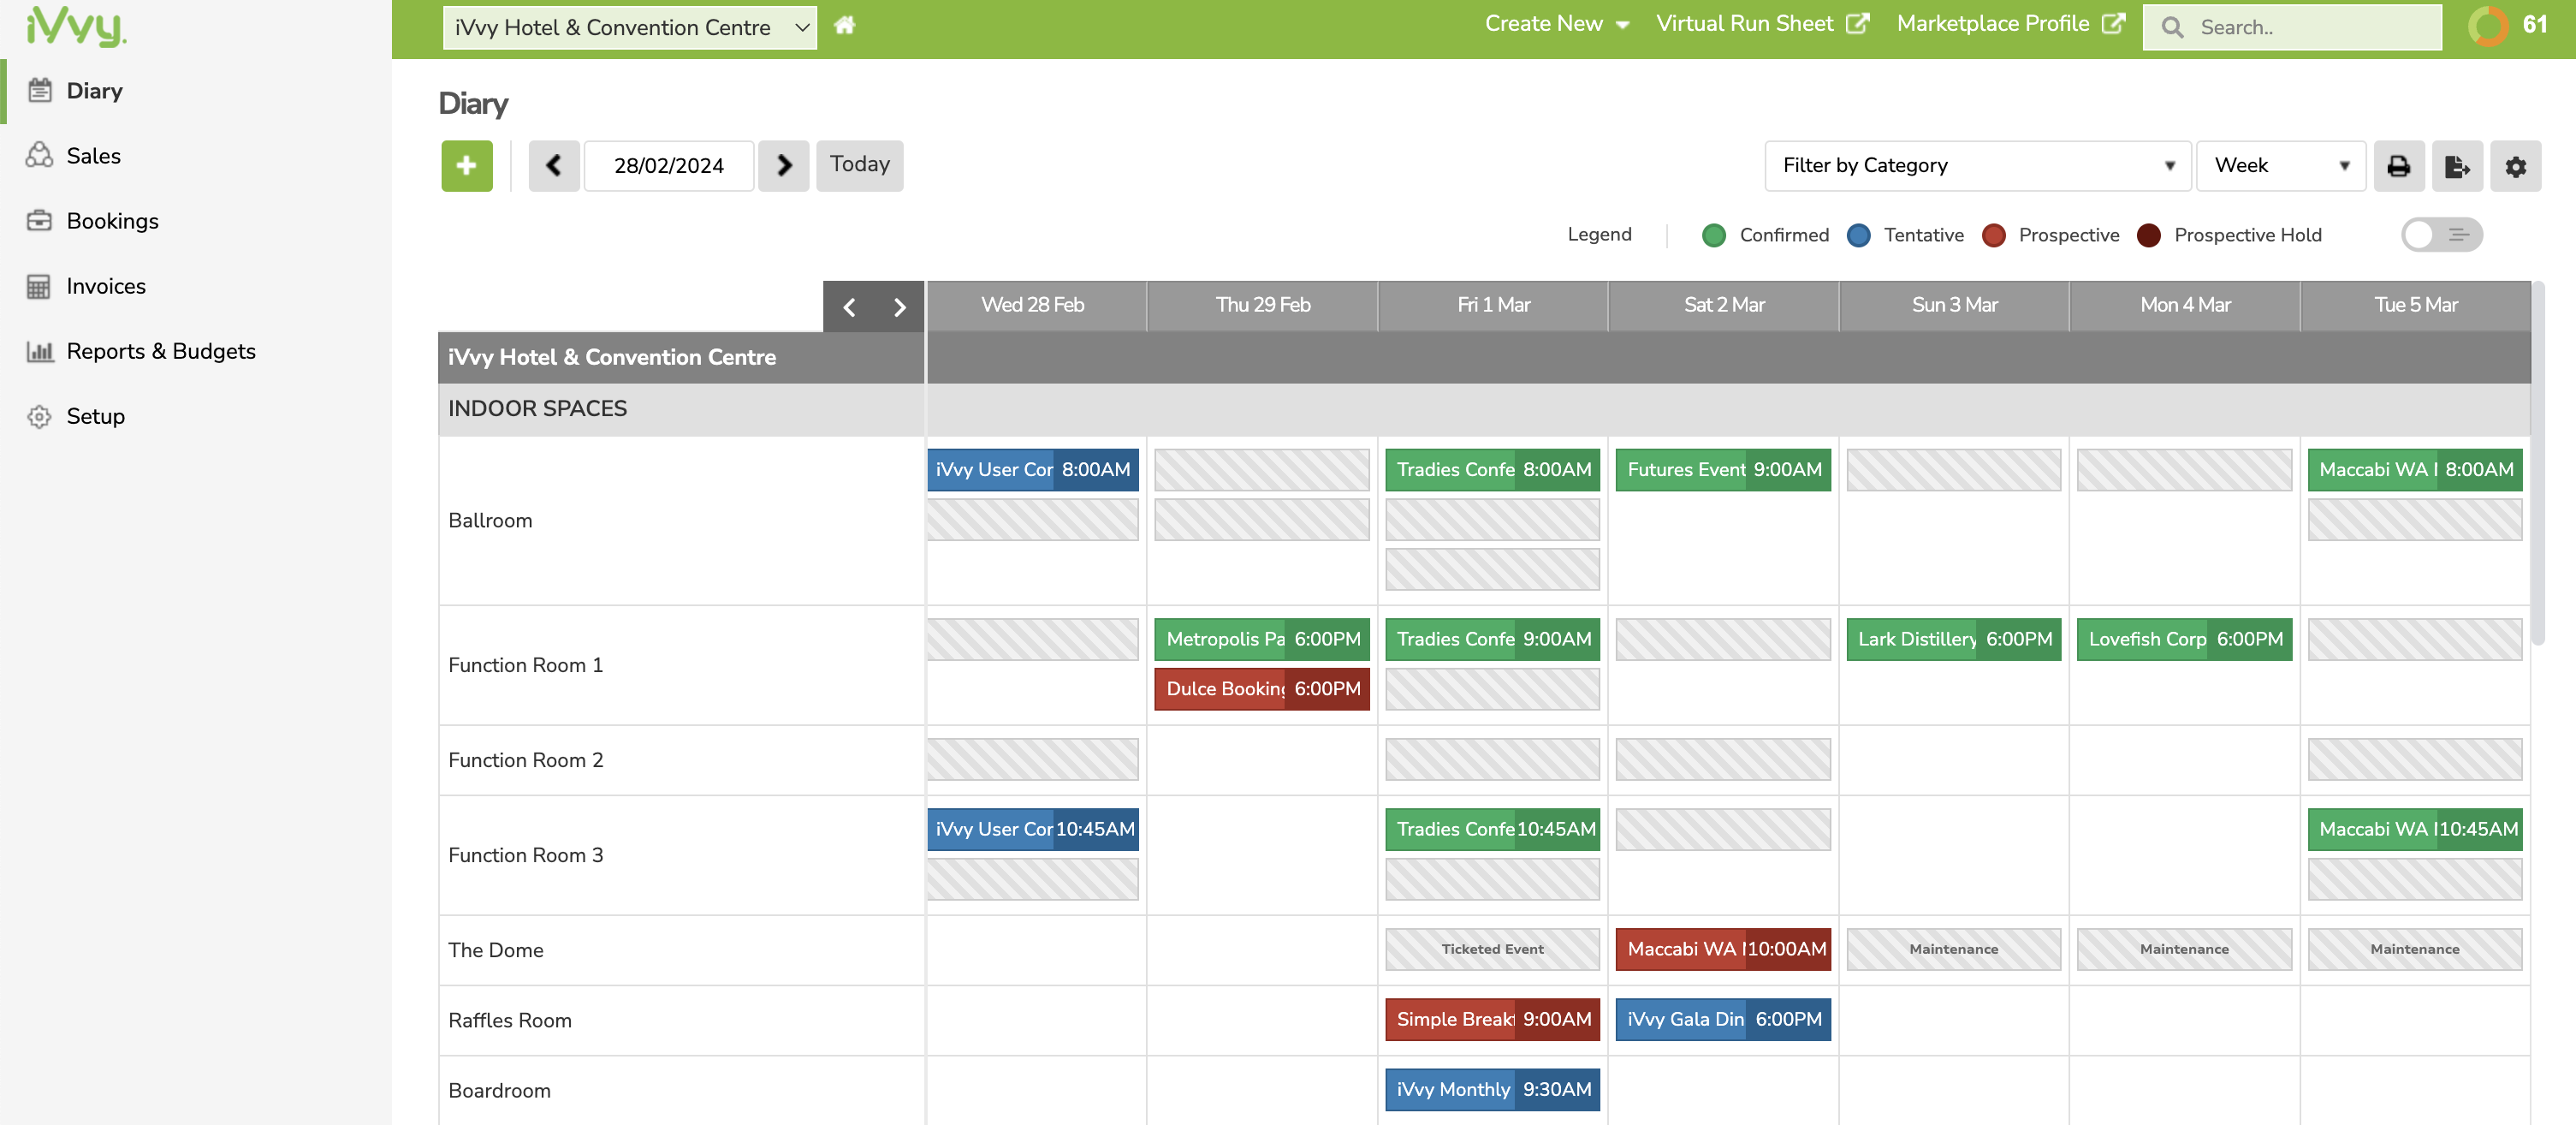Click the Today button
2576x1125 pixels.
[859, 164]
